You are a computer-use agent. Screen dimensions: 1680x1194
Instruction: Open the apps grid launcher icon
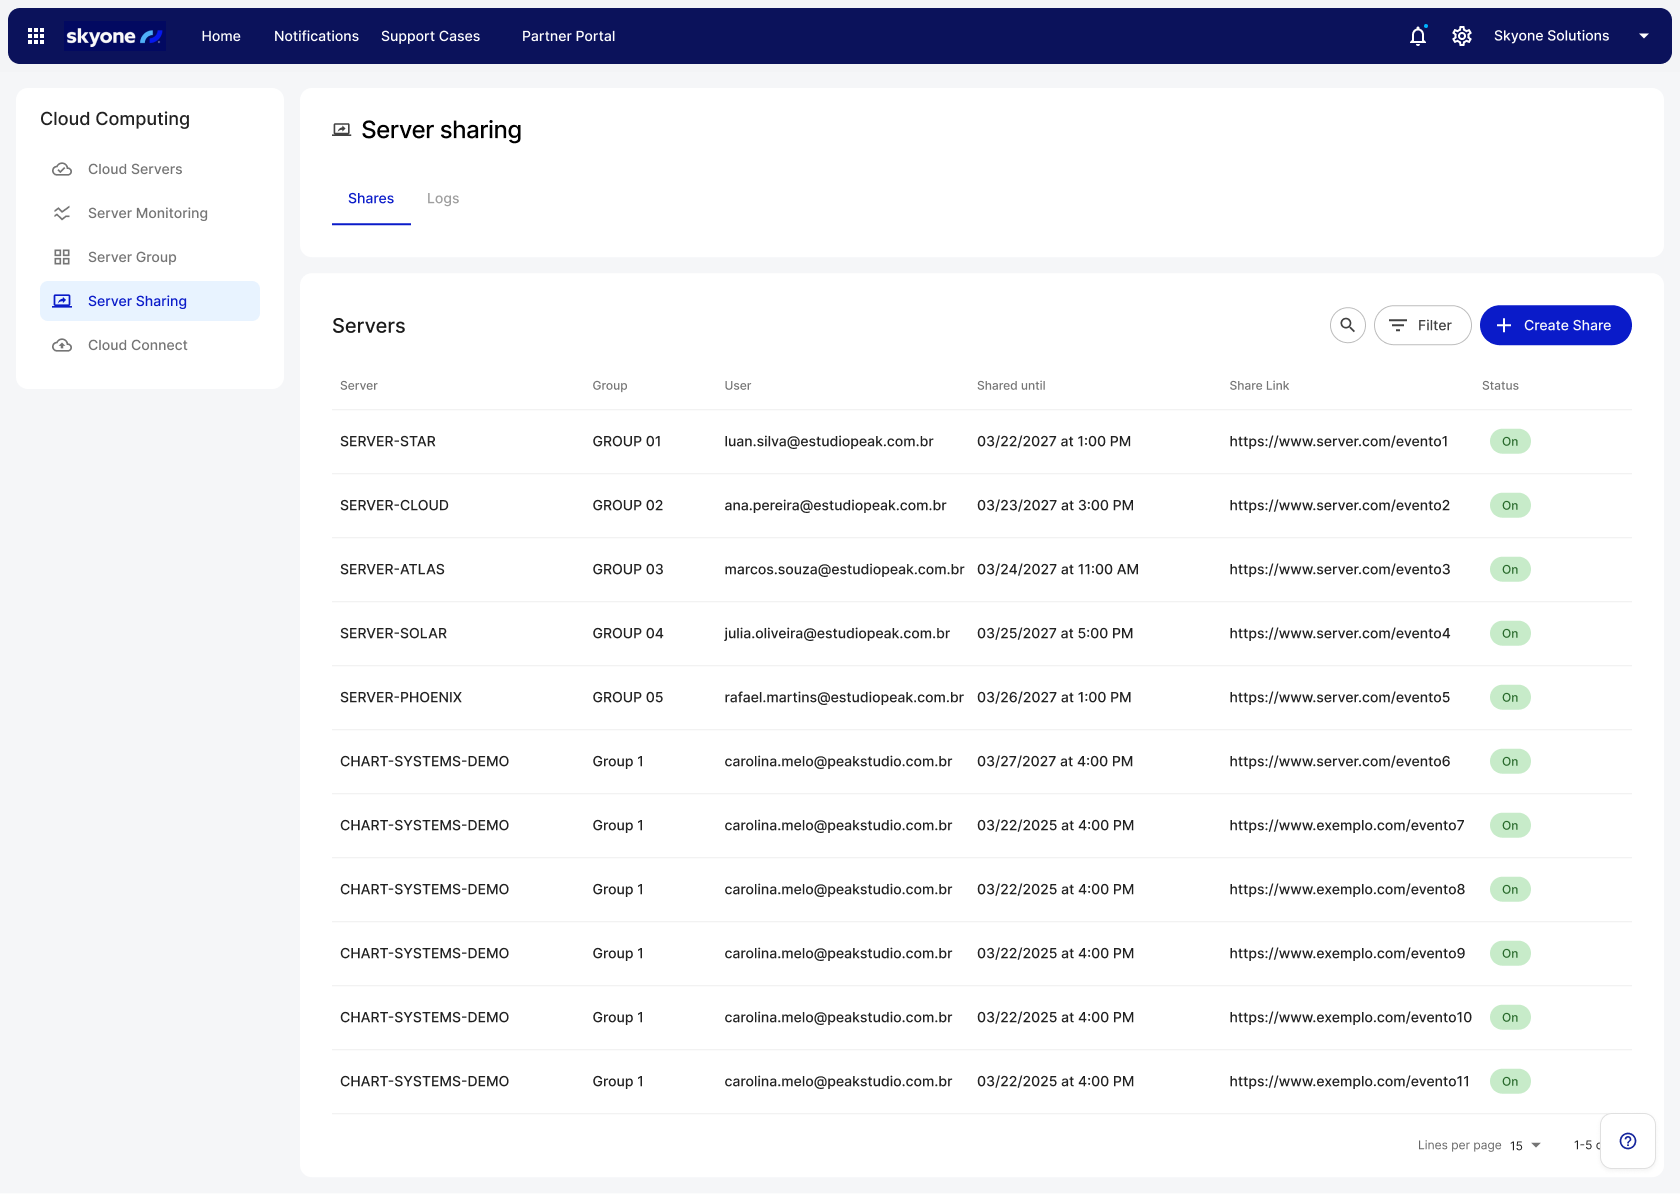[x=36, y=36]
